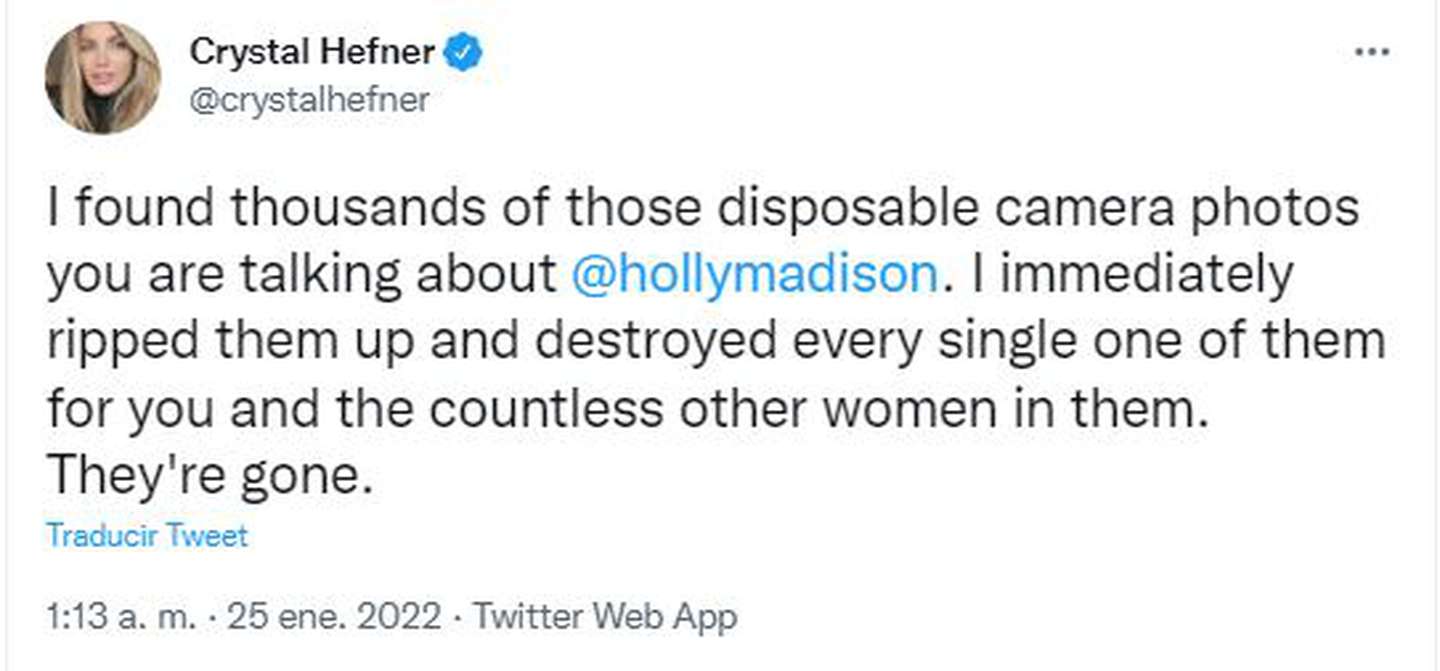
Task: Open the Twitter Web App source link
Action: coord(605,617)
